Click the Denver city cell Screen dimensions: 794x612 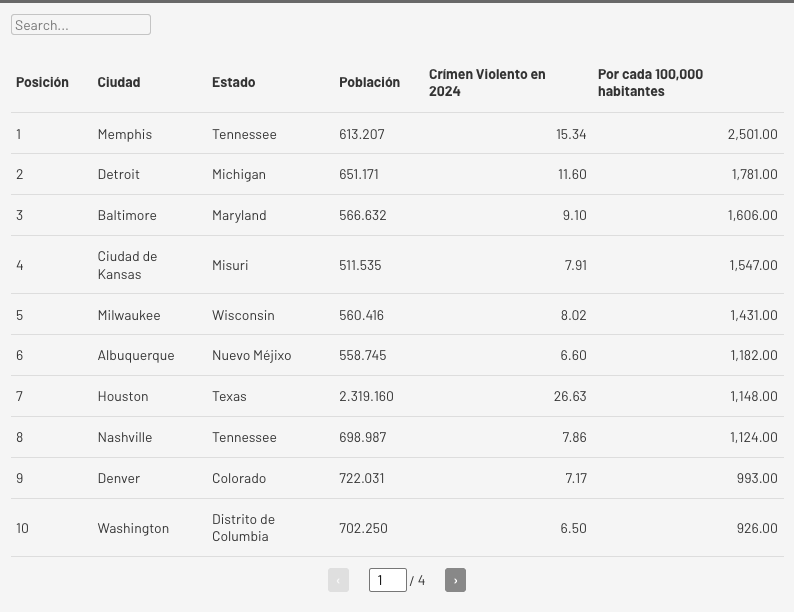click(119, 478)
